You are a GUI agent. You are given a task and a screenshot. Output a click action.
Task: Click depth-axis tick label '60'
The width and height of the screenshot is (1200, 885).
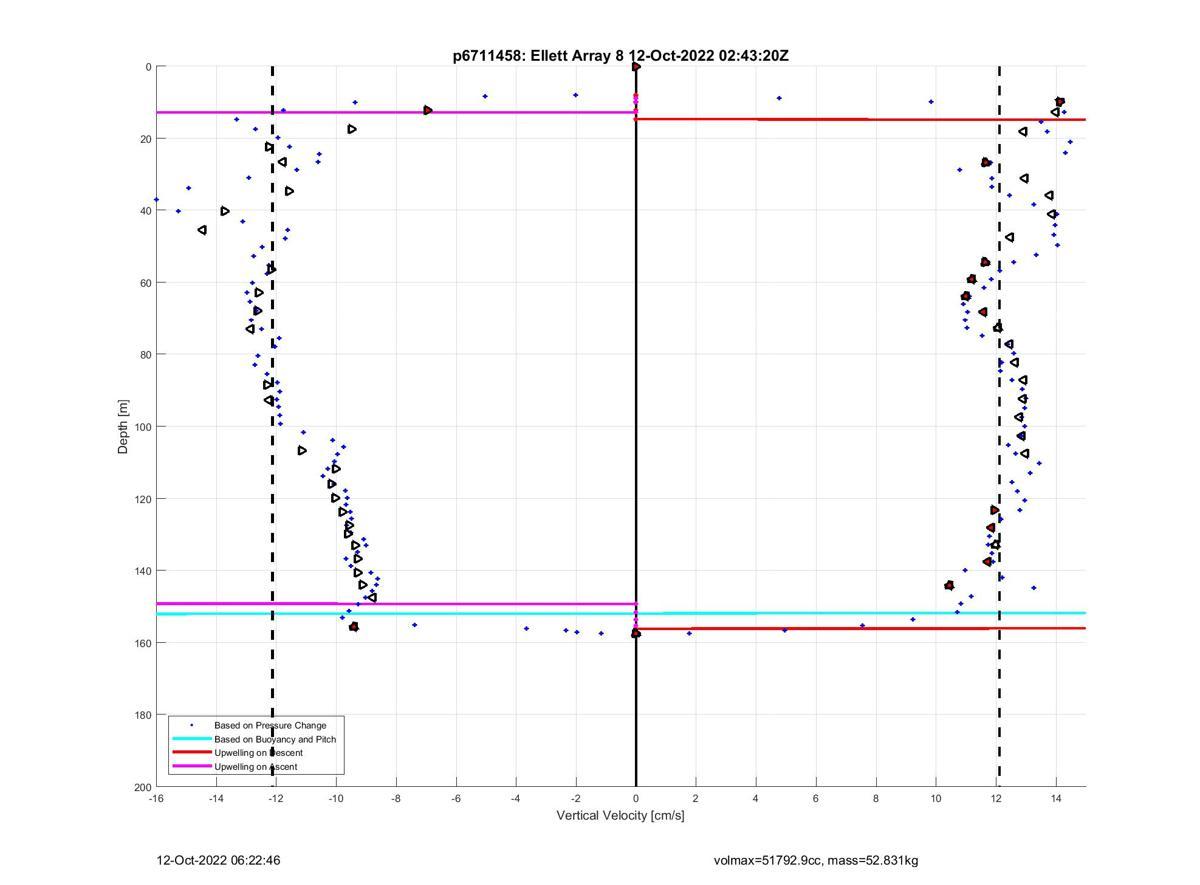pos(145,283)
